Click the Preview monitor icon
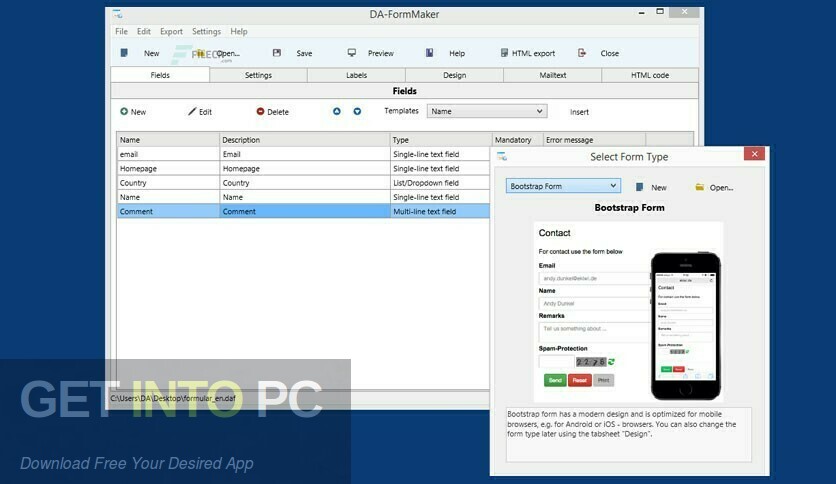The image size is (836, 484). click(352, 53)
